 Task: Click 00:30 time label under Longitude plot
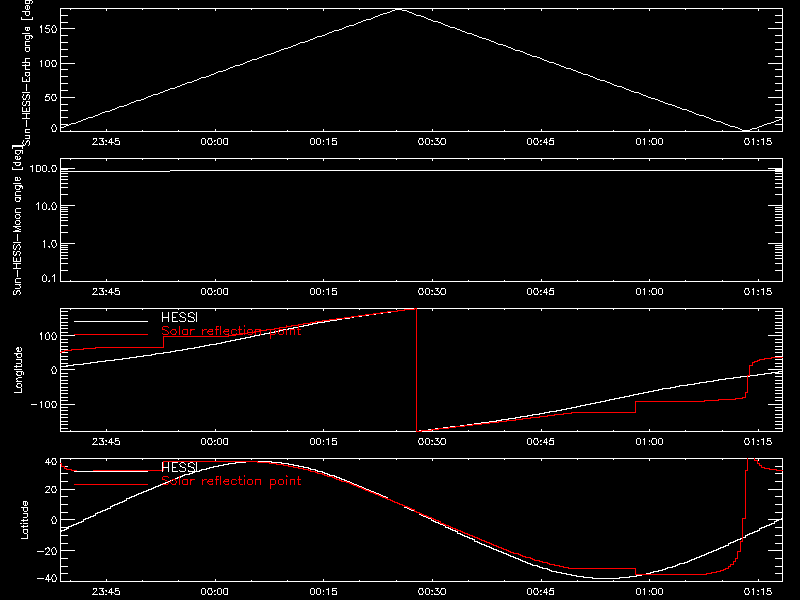coord(432,442)
